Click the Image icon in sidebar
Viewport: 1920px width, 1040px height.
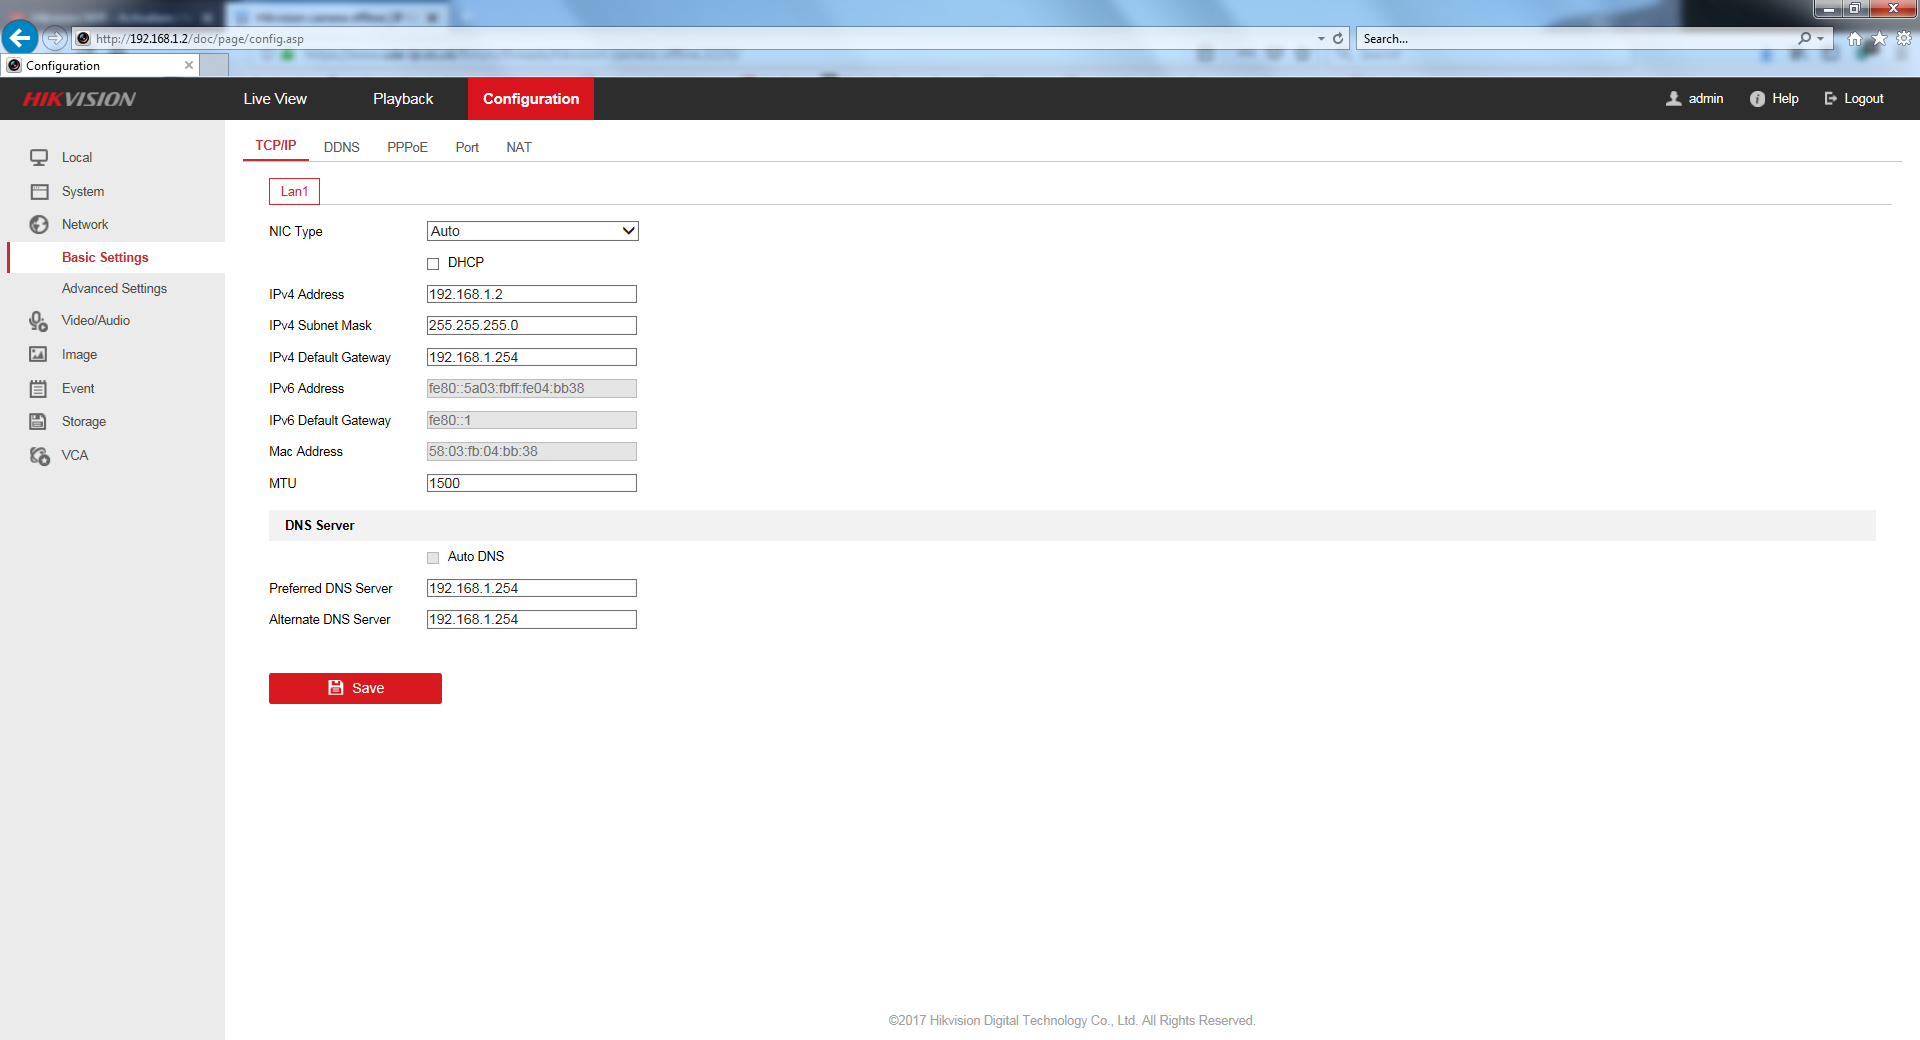tap(39, 354)
